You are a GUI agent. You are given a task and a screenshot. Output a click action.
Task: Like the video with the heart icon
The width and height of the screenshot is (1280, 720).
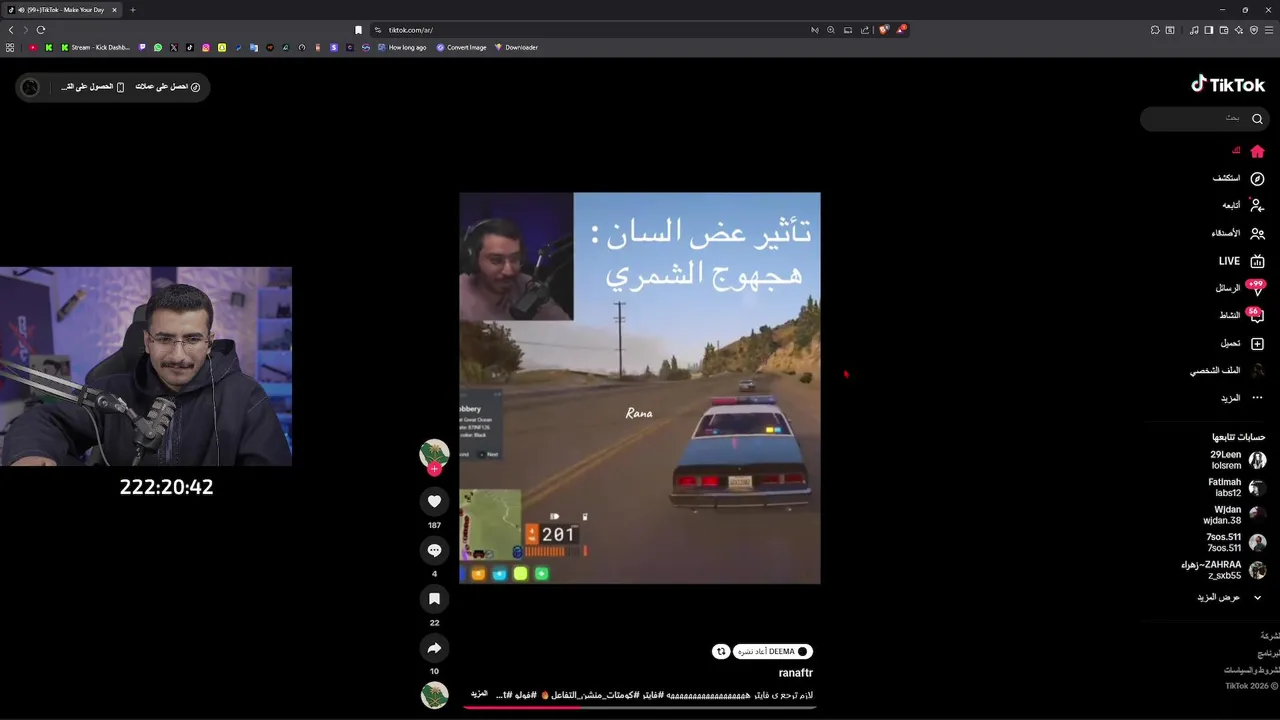(434, 501)
